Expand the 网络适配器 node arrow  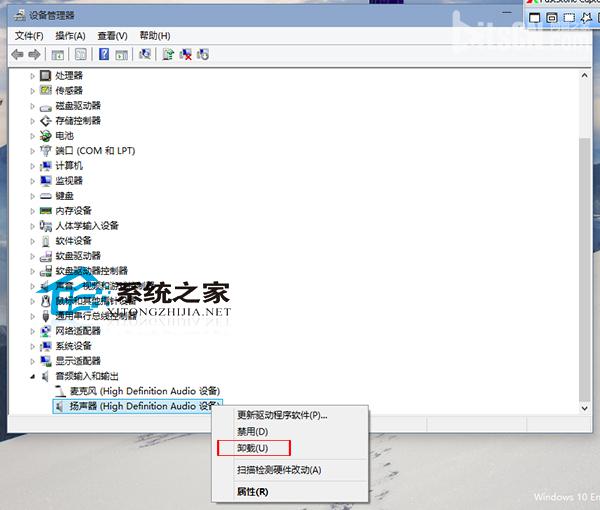[x=33, y=331]
